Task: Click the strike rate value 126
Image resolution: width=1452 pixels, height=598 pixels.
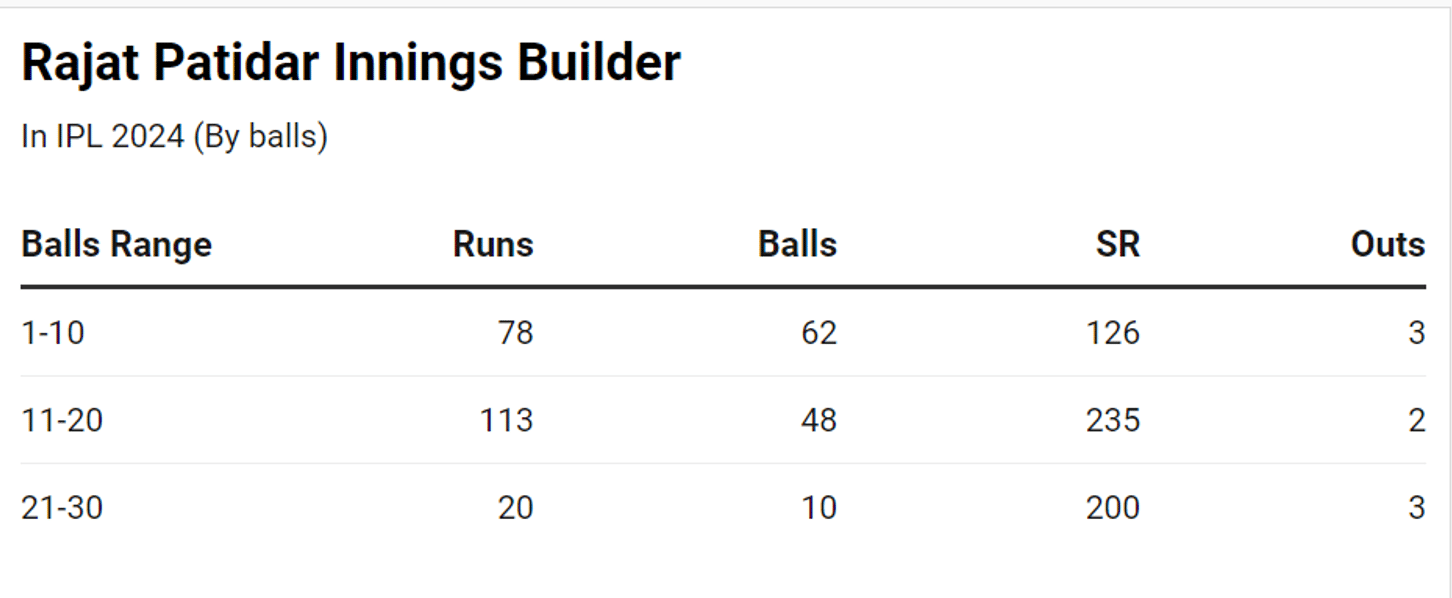Action: (x=1112, y=332)
